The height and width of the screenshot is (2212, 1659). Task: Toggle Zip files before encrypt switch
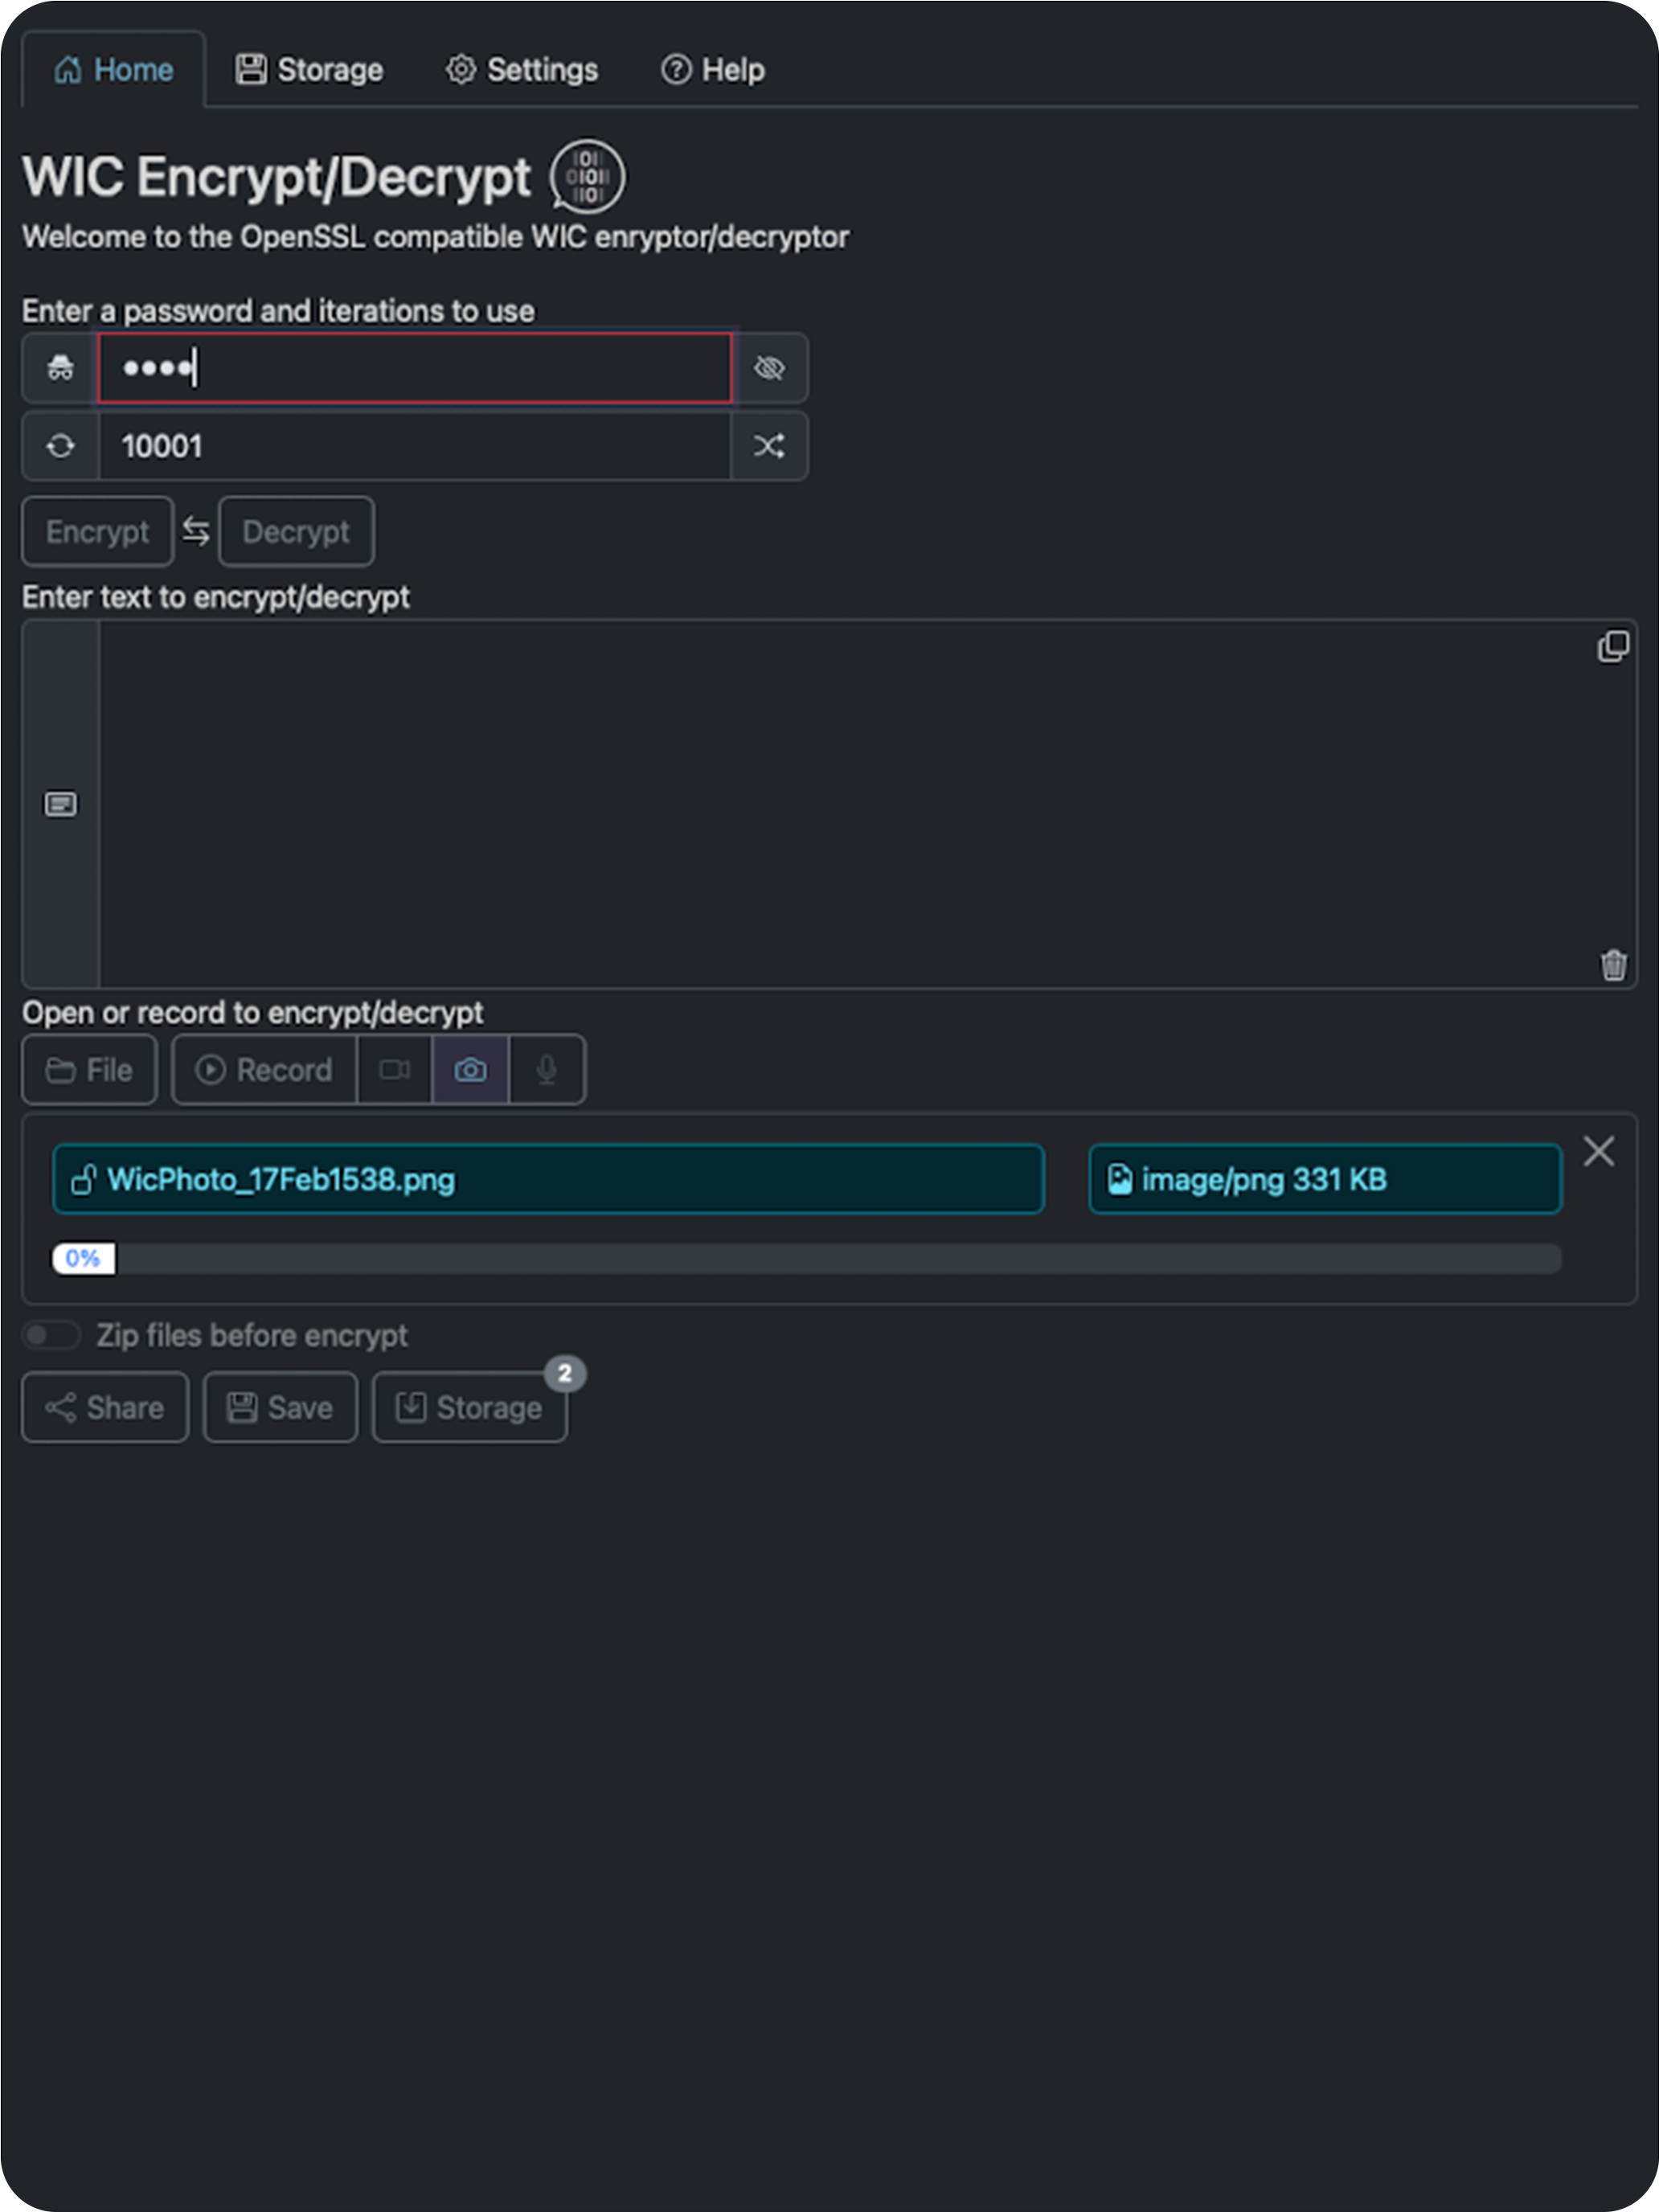(x=52, y=1336)
